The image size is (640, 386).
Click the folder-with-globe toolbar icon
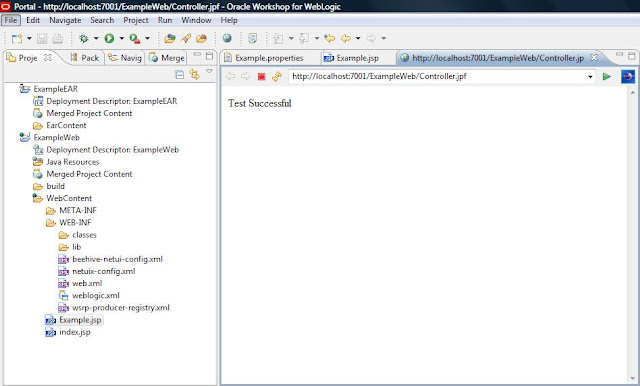(170, 38)
